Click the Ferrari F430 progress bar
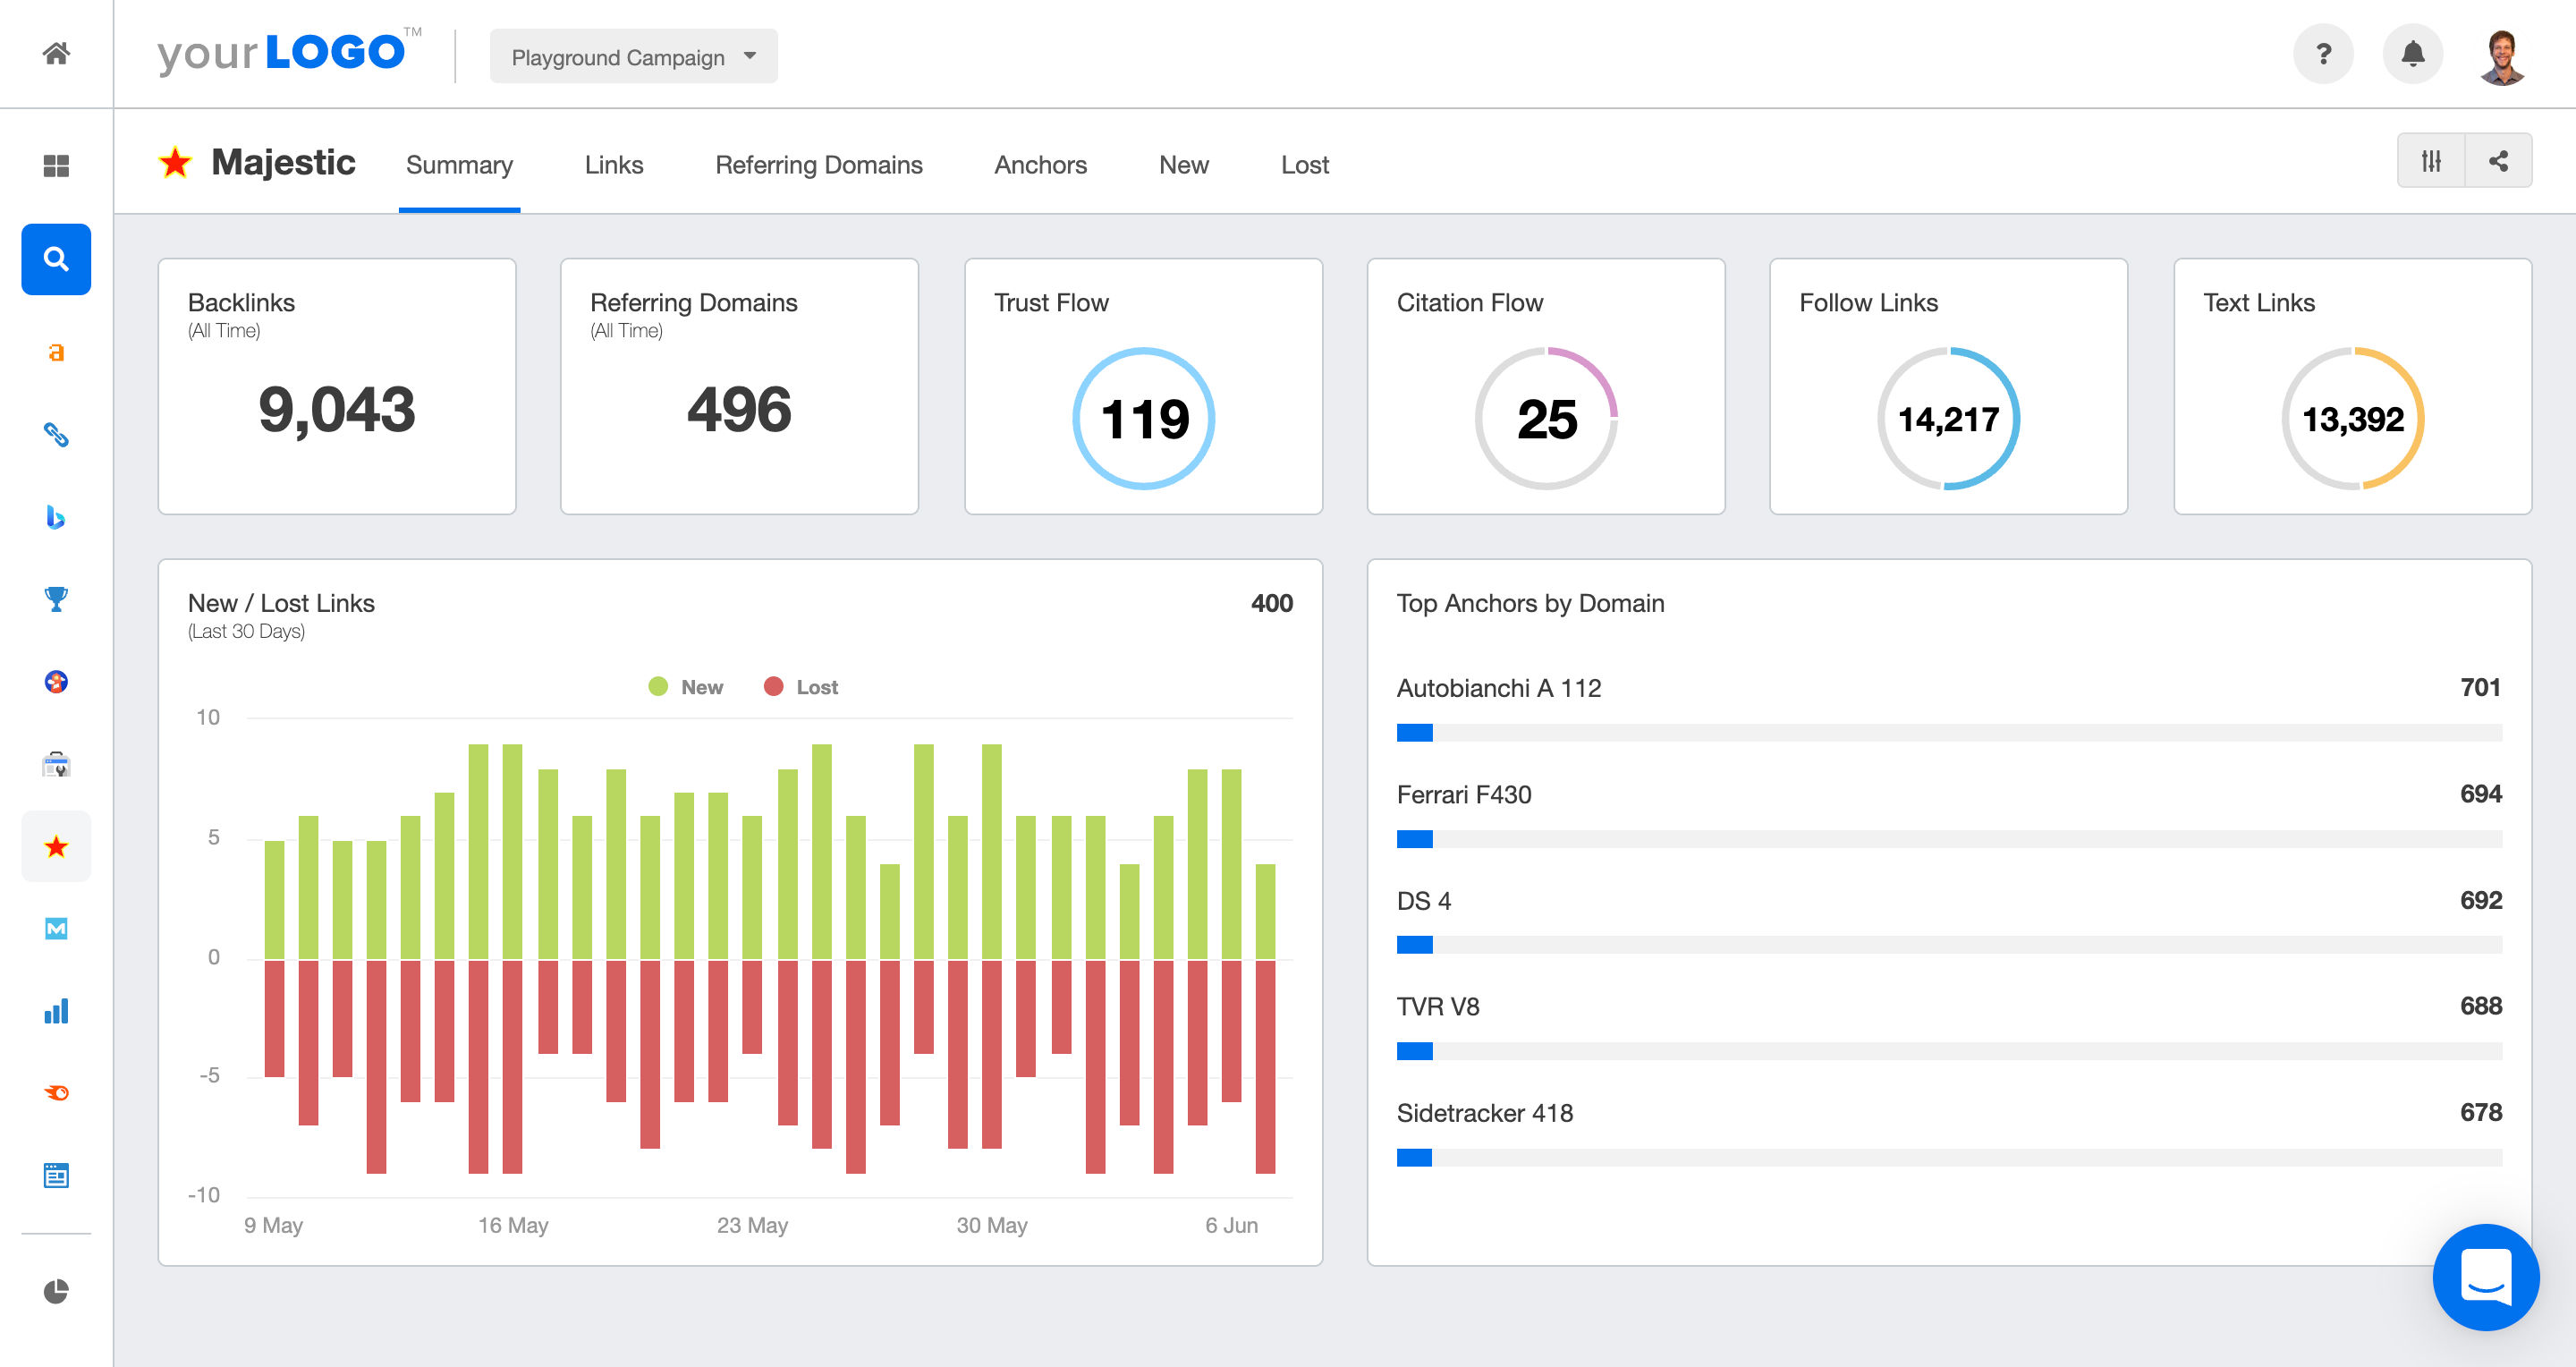 pyautogui.click(x=1949, y=839)
